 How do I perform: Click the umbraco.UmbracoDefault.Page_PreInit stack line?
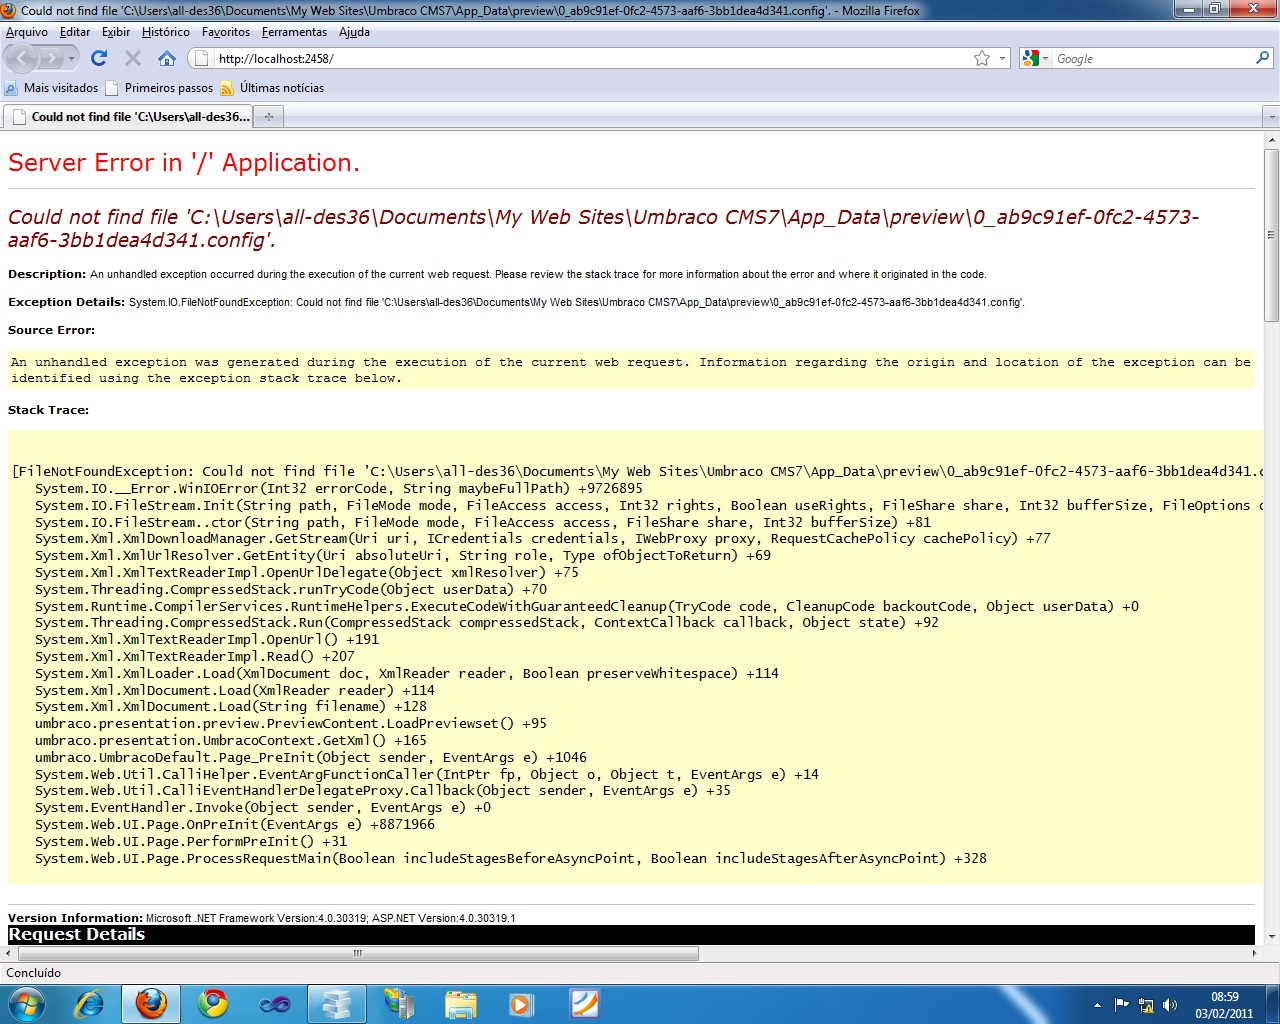tap(311, 758)
